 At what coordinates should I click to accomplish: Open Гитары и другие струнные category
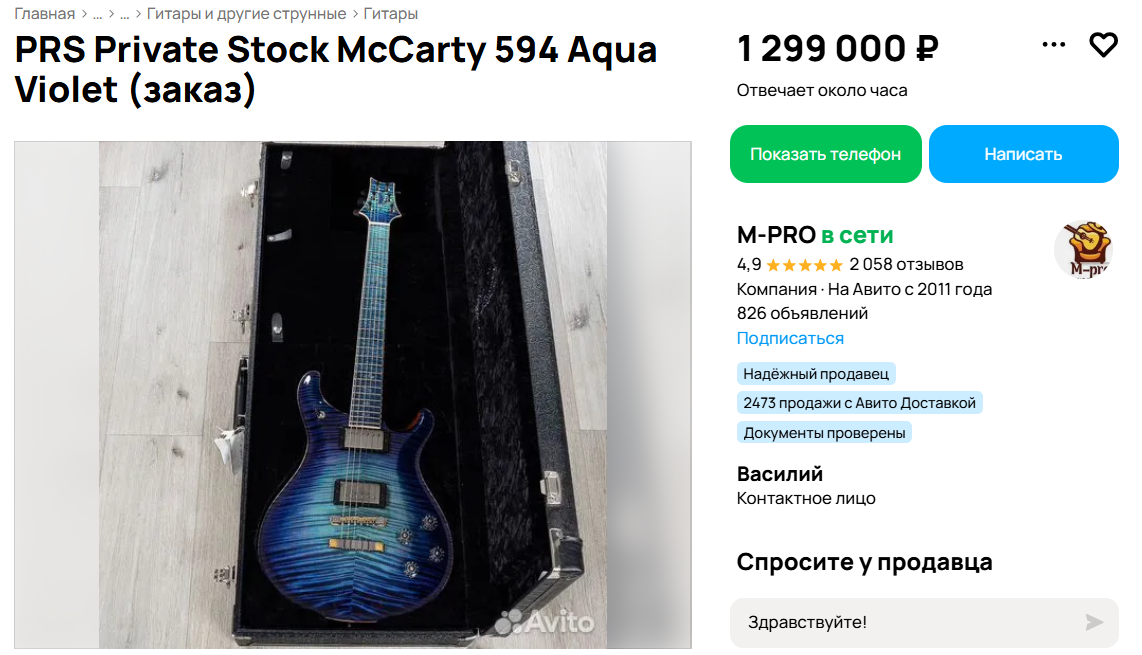tap(246, 14)
